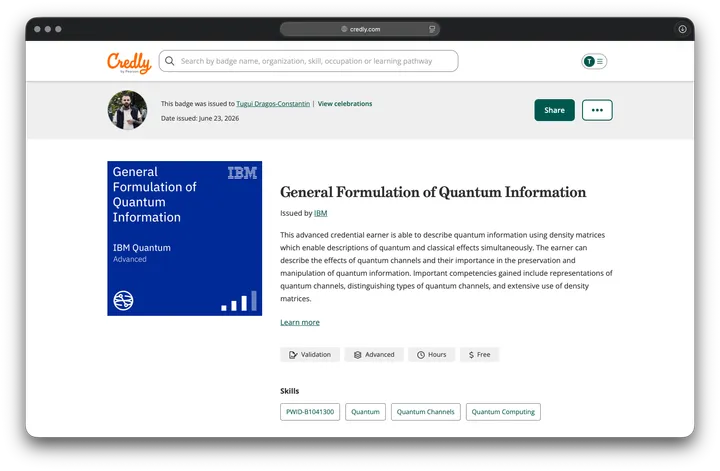Open the Quantum Channels skill tag
This screenshot has height=471, width=720.
click(x=426, y=412)
